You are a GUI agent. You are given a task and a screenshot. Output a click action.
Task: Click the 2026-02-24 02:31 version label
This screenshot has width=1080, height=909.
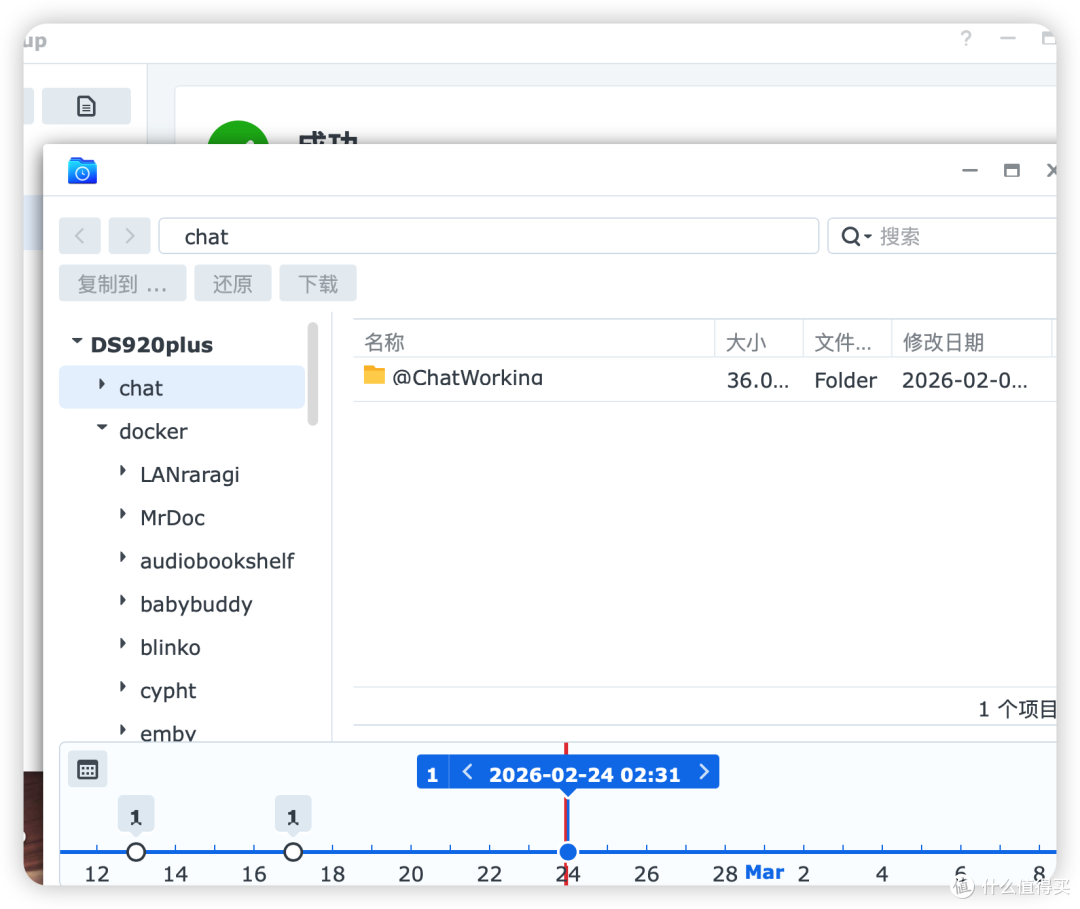[x=584, y=774]
